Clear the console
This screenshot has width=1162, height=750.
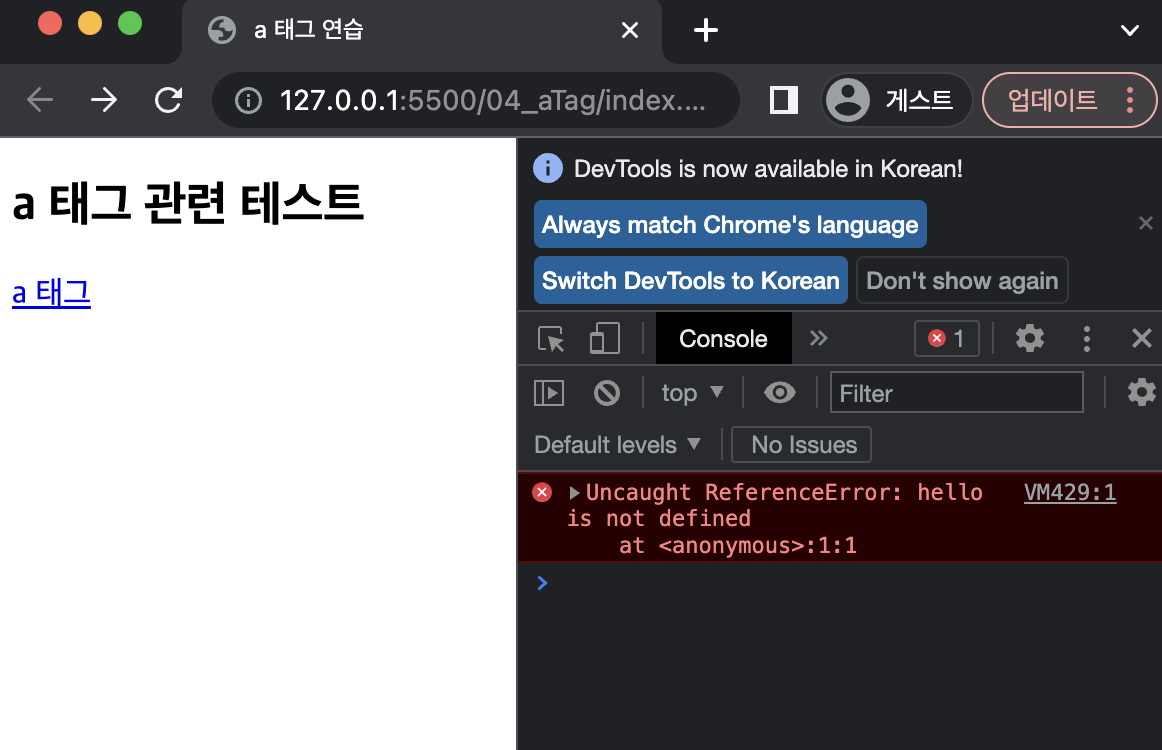click(x=607, y=393)
